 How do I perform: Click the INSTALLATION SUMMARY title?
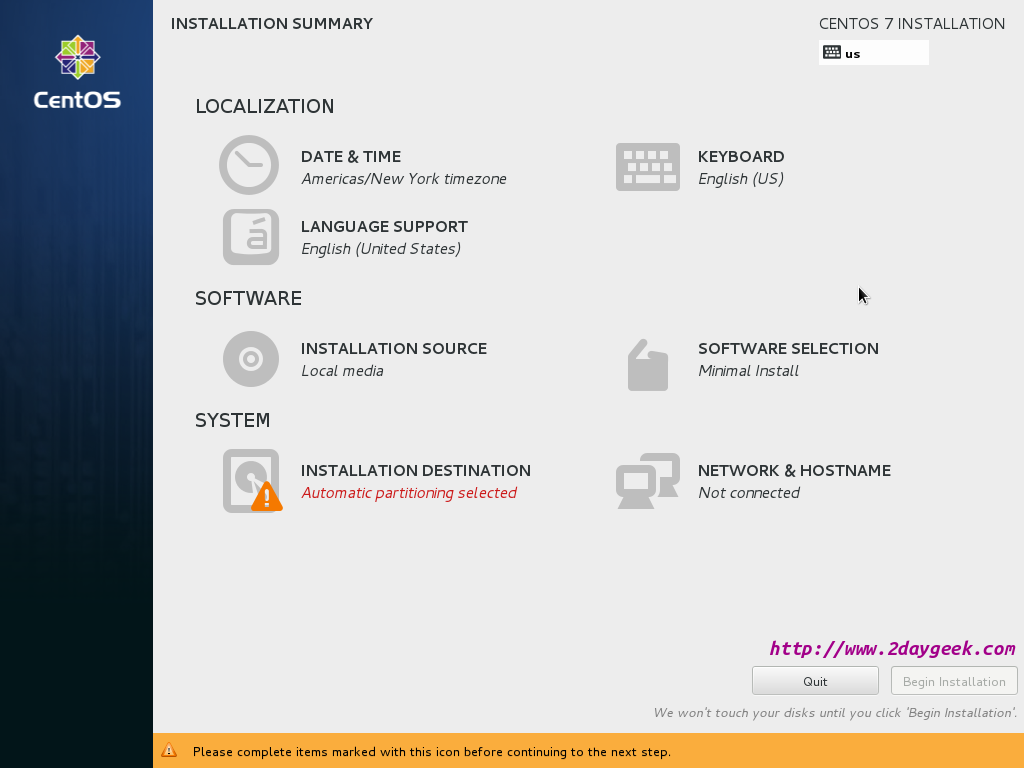pyautogui.click(x=272, y=24)
